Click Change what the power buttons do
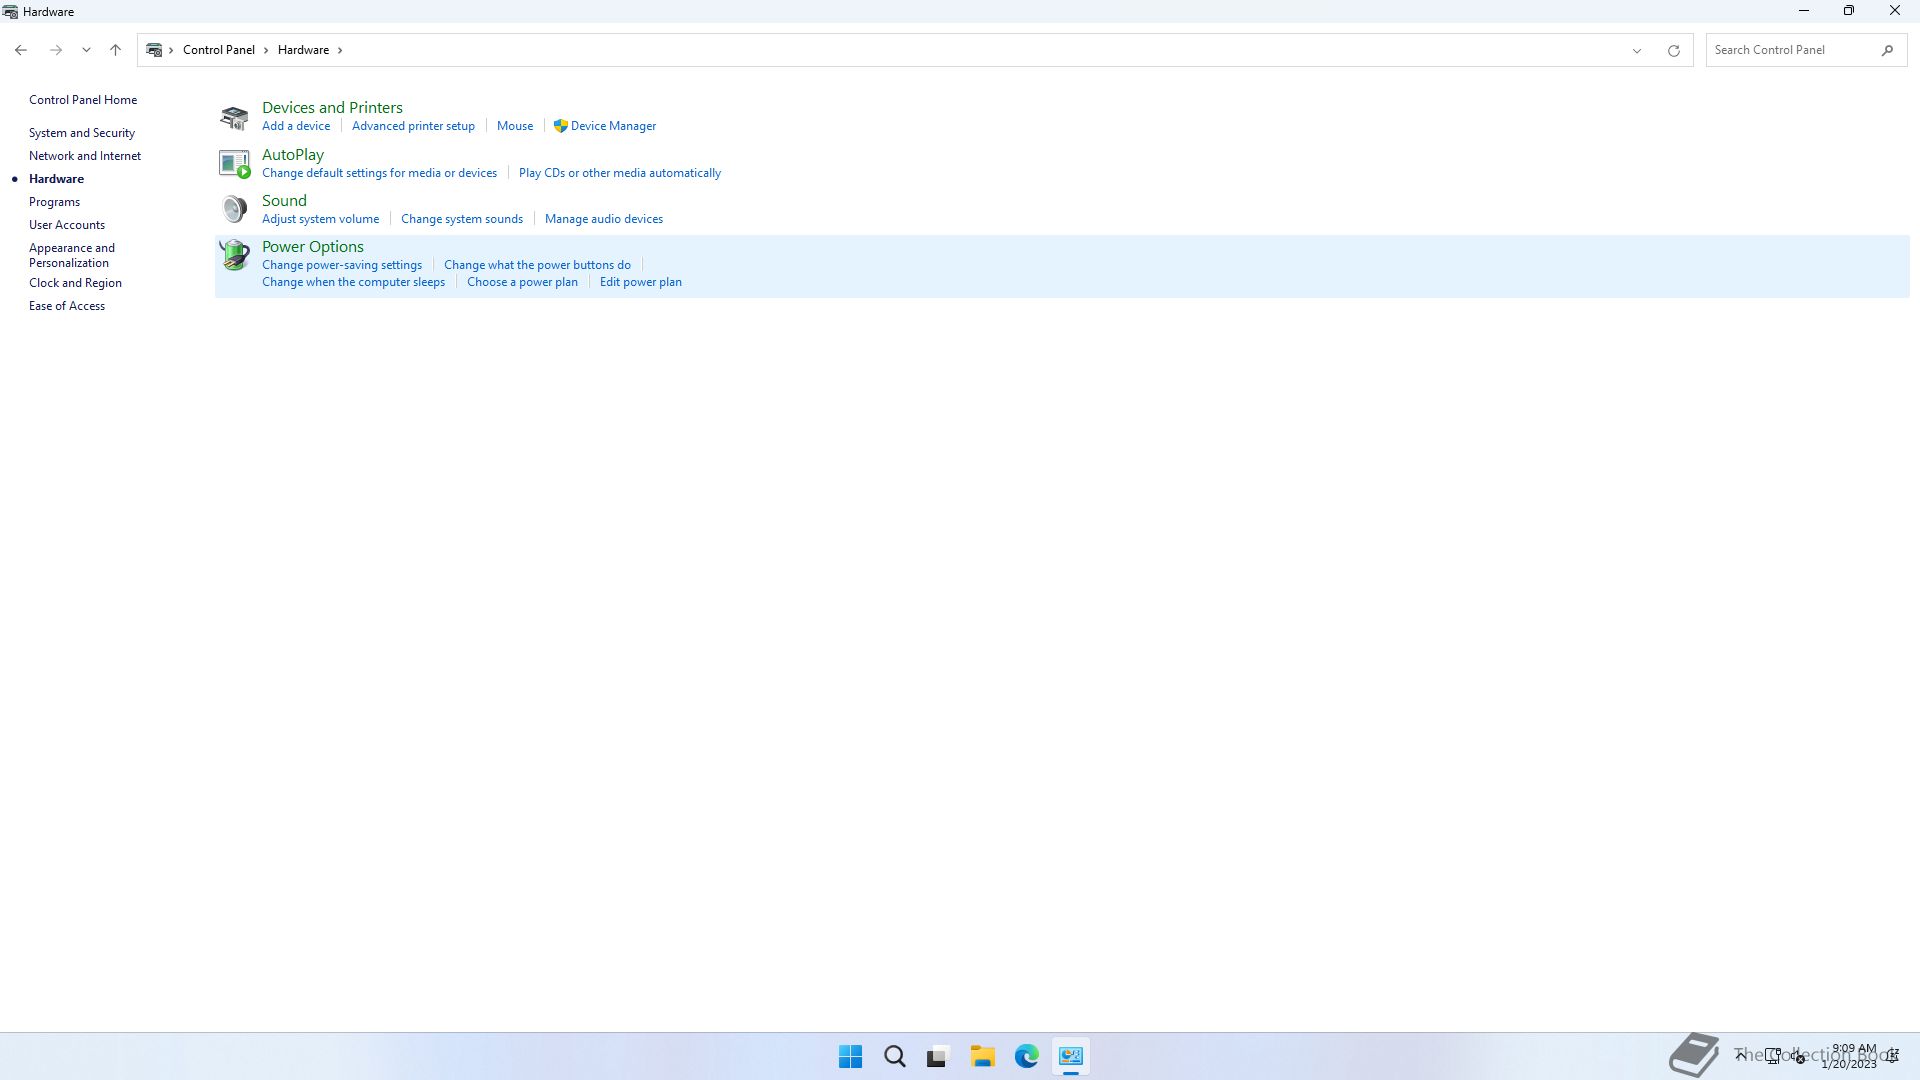 coord(537,265)
